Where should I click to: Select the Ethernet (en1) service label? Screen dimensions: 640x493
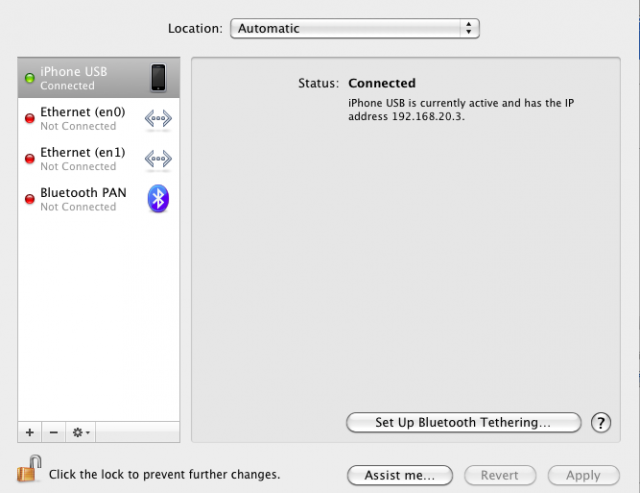[x=83, y=152]
